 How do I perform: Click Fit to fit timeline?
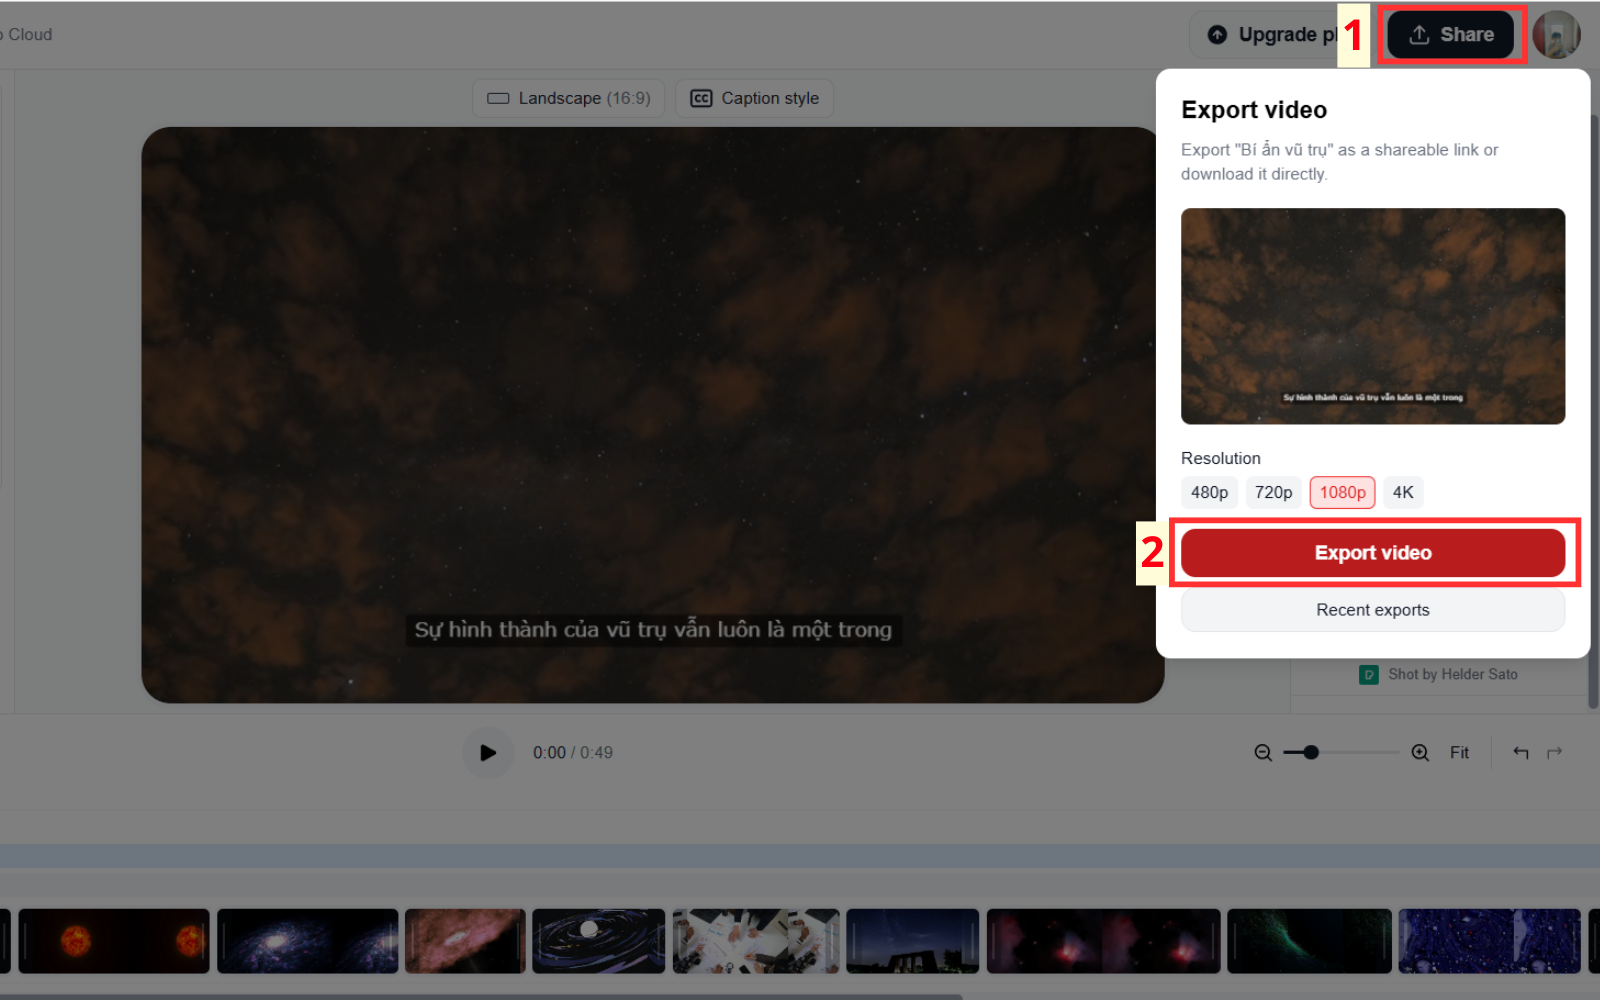tap(1459, 753)
